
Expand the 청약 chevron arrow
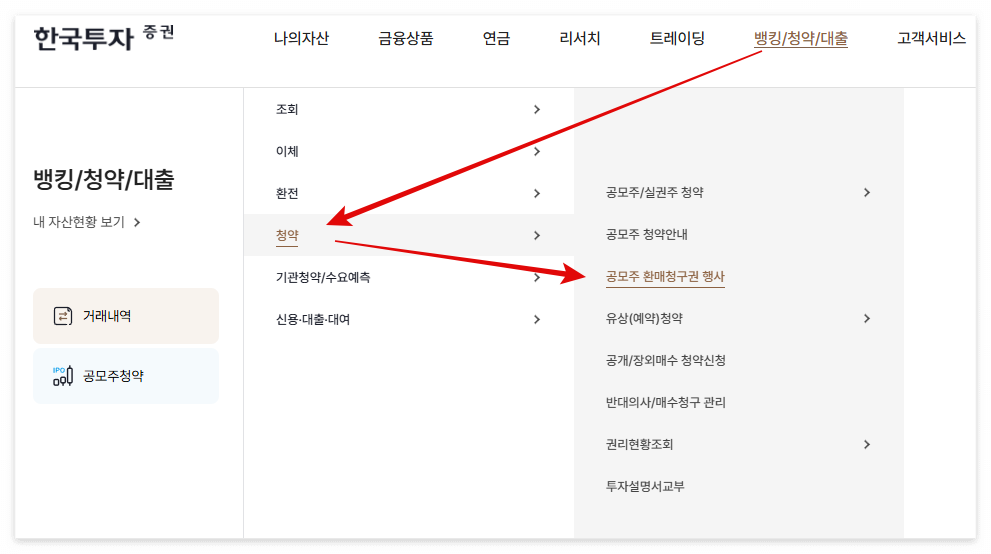point(537,236)
